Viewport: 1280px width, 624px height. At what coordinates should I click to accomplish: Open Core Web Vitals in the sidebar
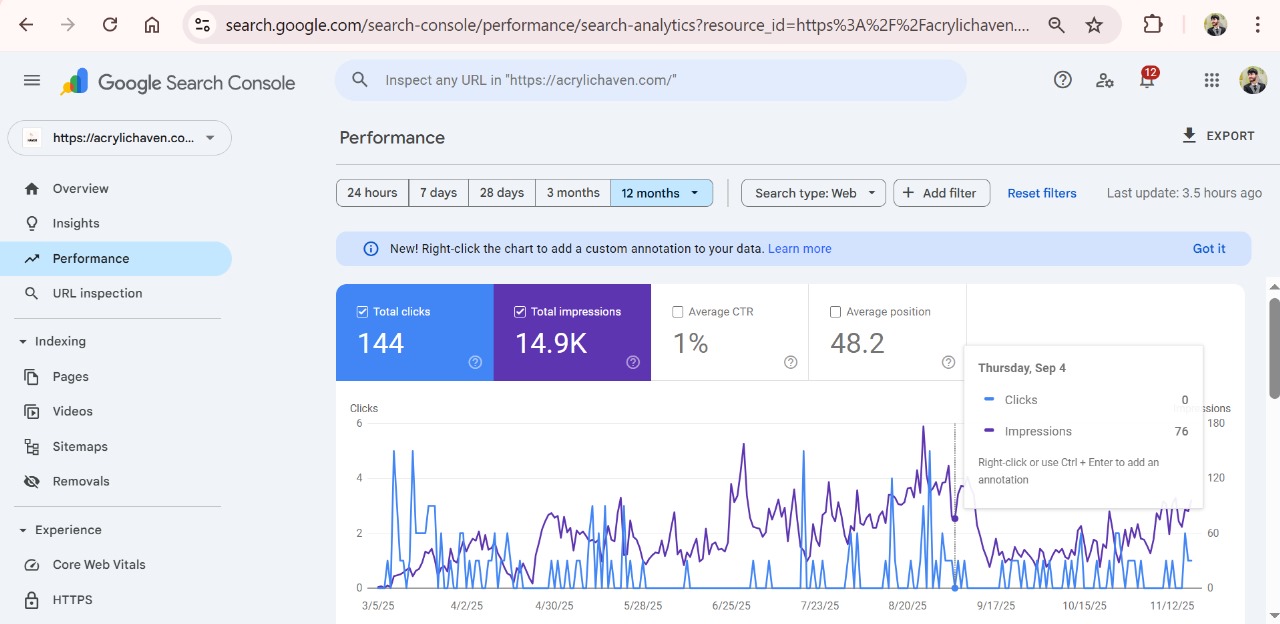(99, 565)
